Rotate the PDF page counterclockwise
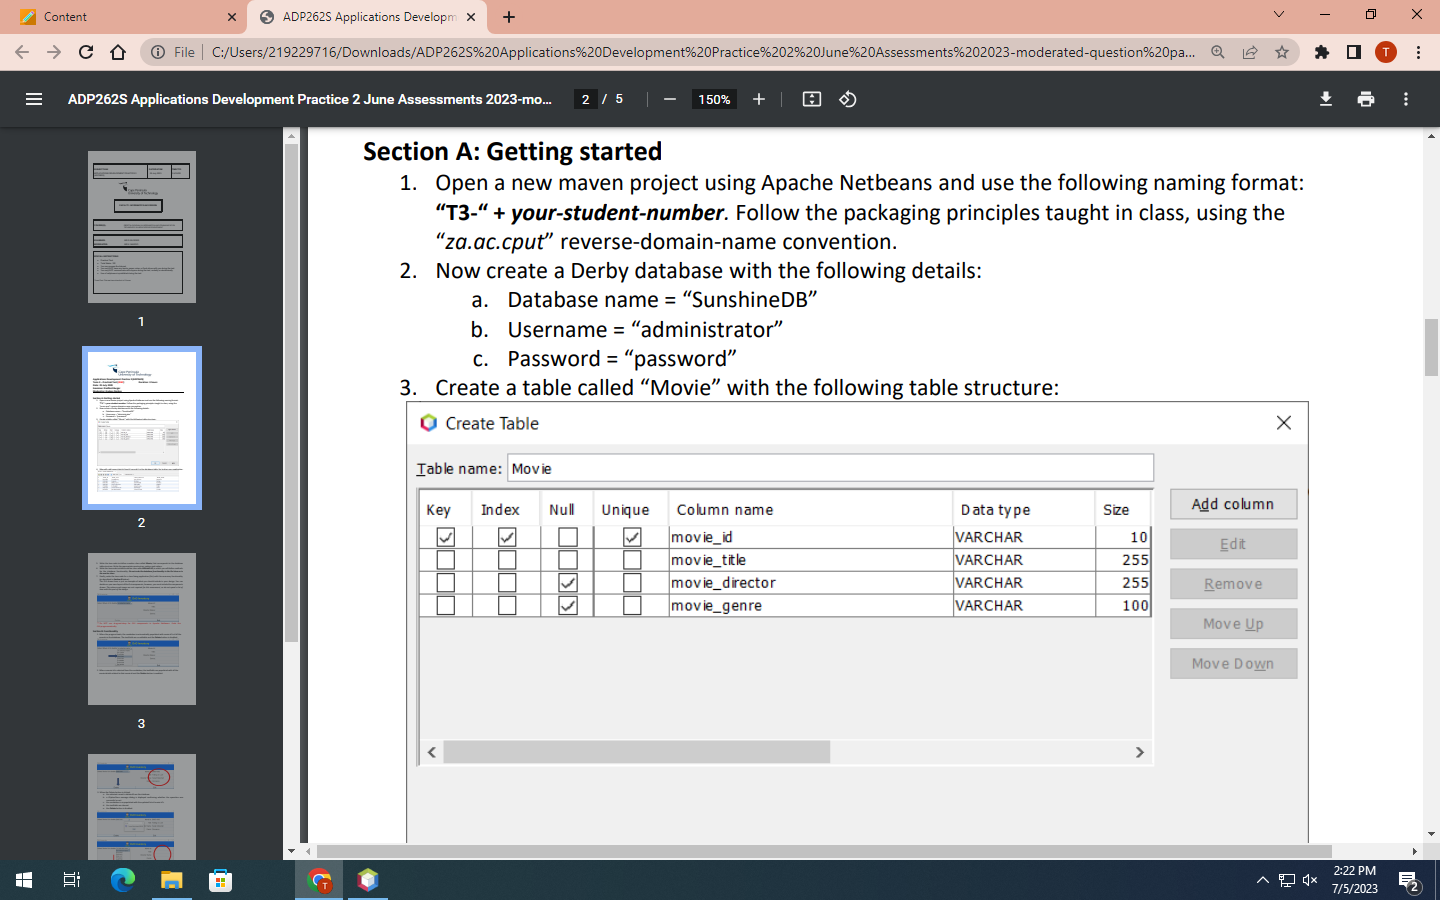 (847, 99)
